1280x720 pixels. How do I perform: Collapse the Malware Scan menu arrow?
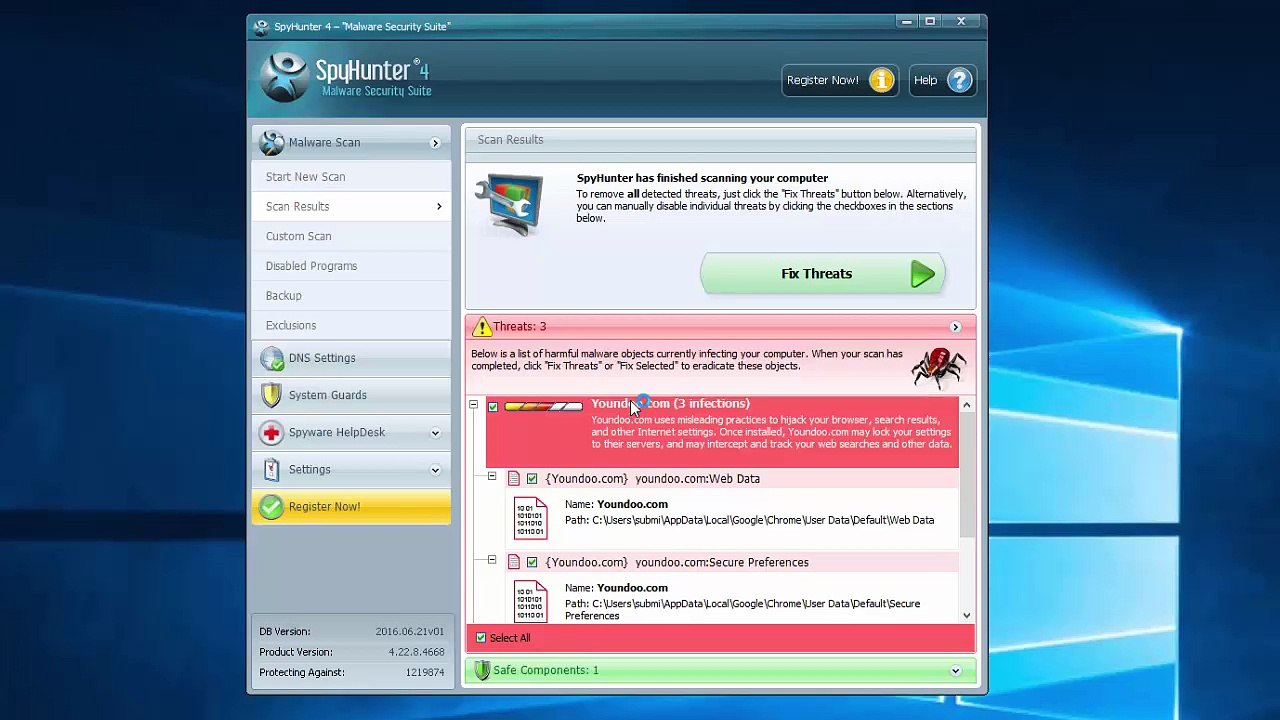tap(435, 143)
